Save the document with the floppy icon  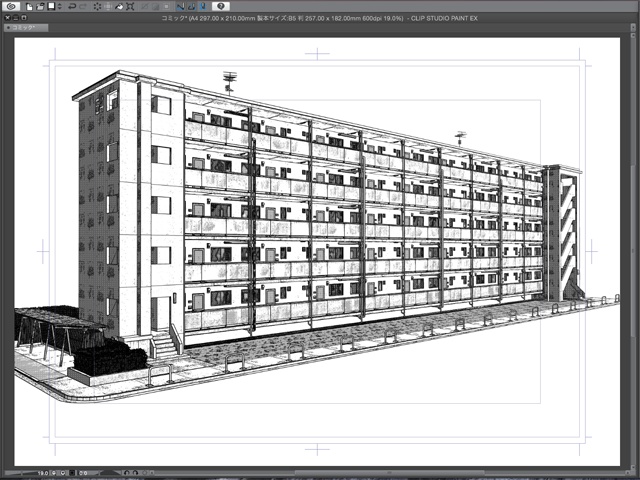pos(51,6)
